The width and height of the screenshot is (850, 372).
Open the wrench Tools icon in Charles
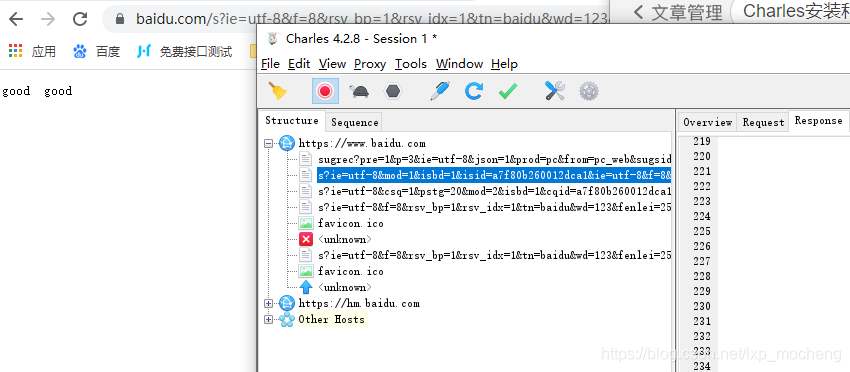(555, 91)
